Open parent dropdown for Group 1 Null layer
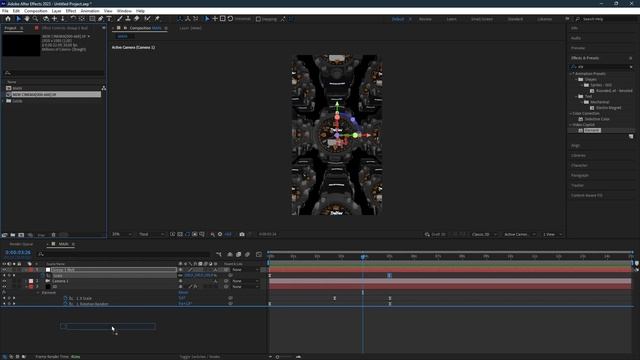Screen dimensions: 640x360 pyautogui.click(x=245, y=270)
